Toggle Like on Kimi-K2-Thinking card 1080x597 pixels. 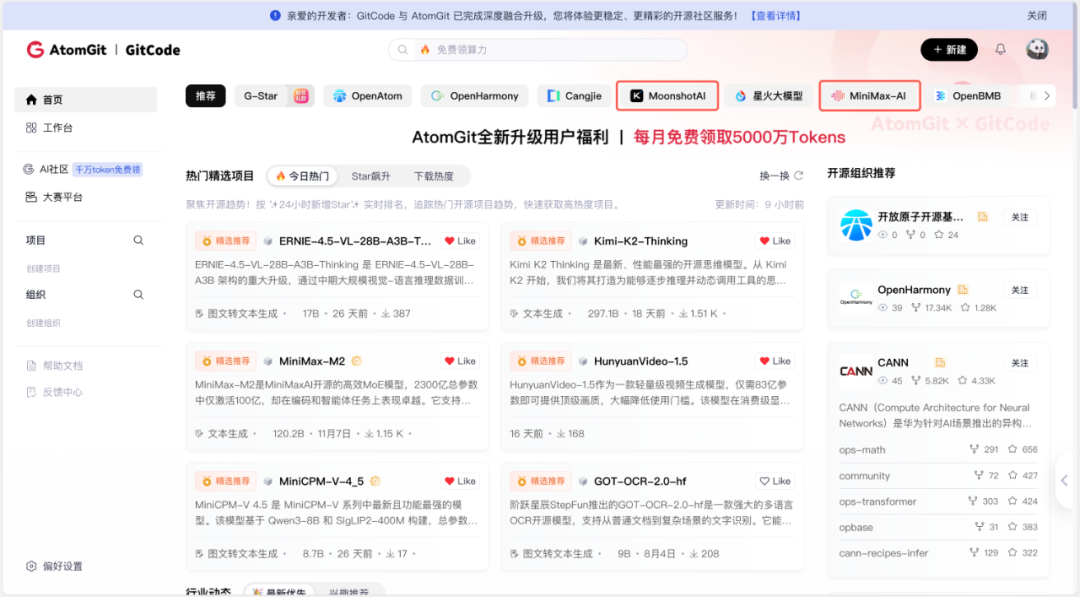(x=775, y=241)
